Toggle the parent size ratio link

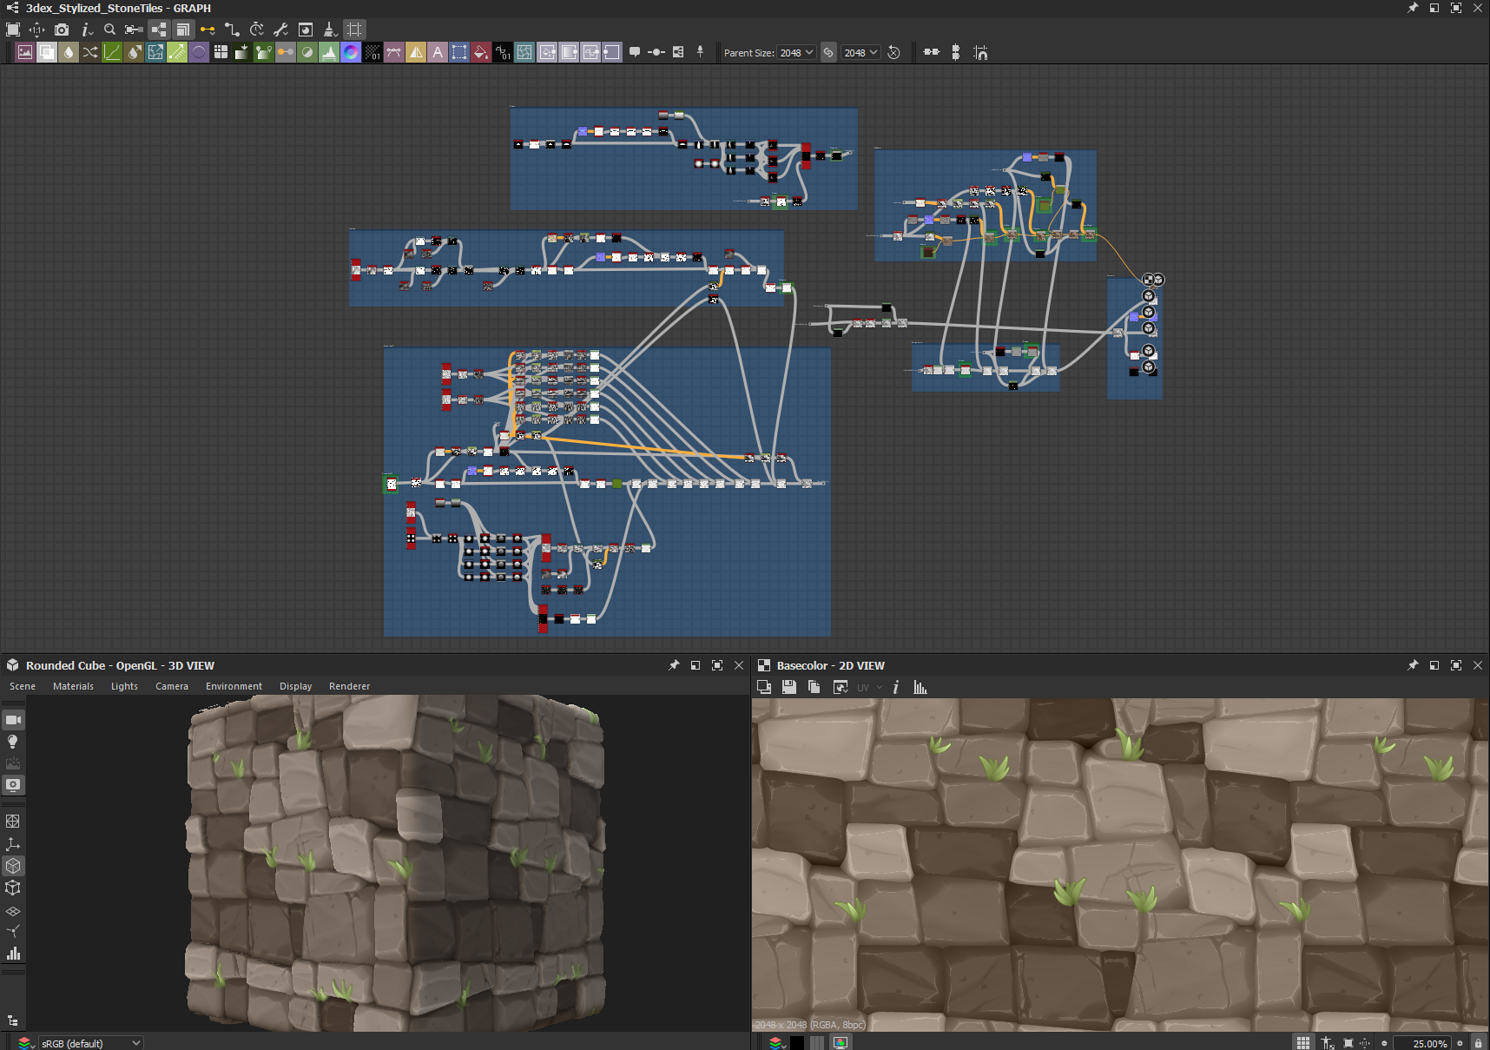tap(828, 53)
